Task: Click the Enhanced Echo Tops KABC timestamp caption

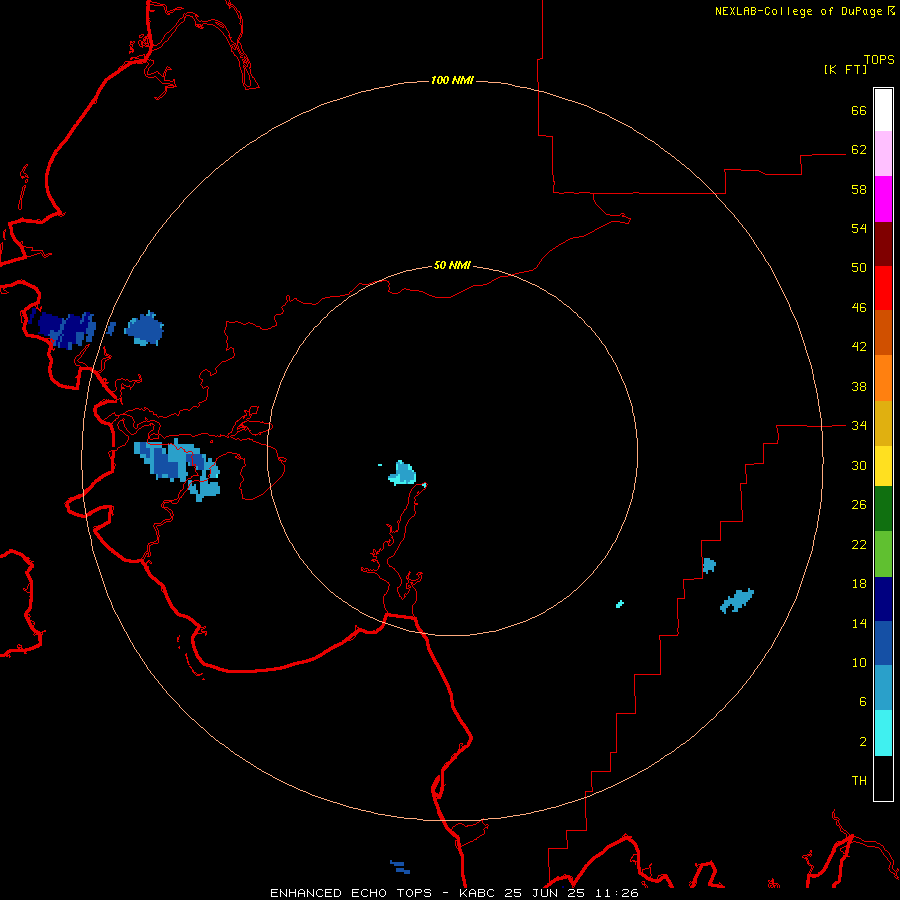Action: (x=454, y=893)
